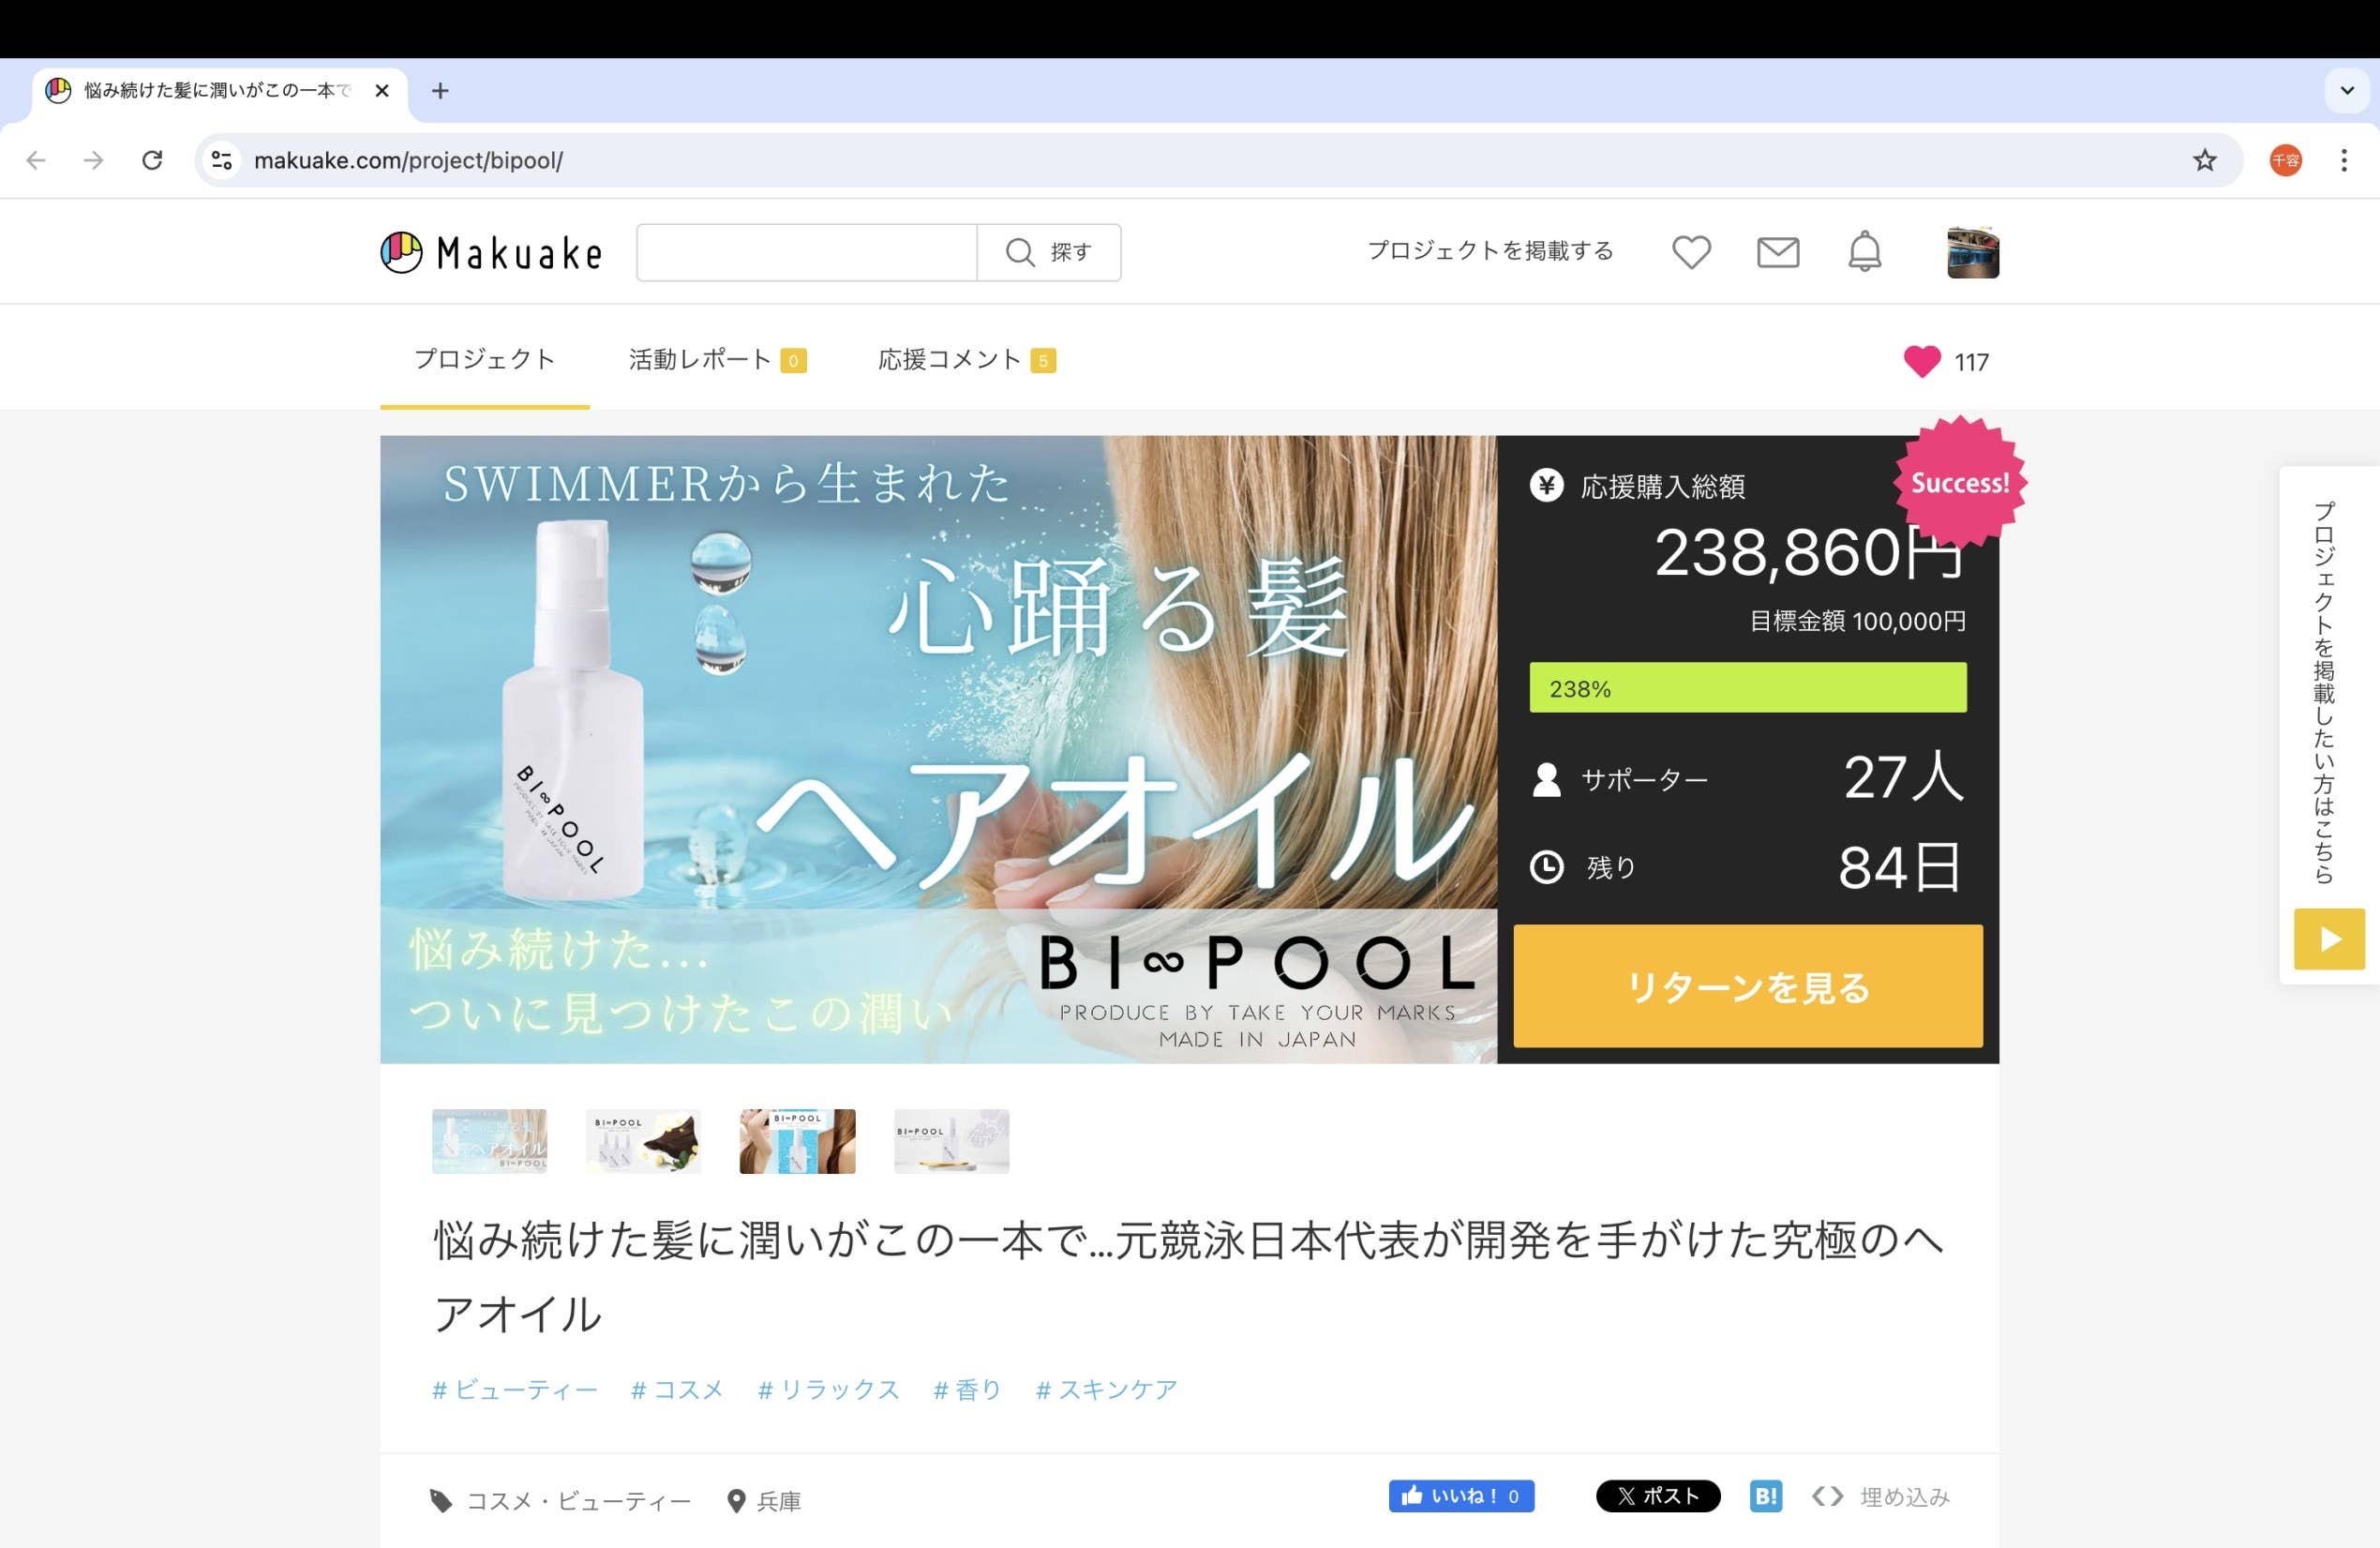Open the #スキンケア tag
Screen dimensions: 2380x1548
1107,1389
